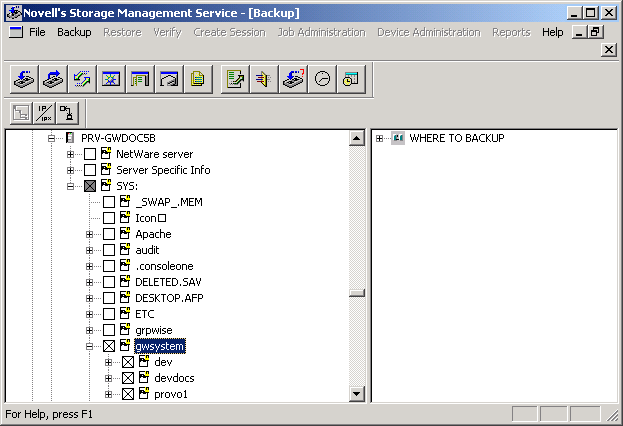Expand the Server Specific Info node

point(70,170)
